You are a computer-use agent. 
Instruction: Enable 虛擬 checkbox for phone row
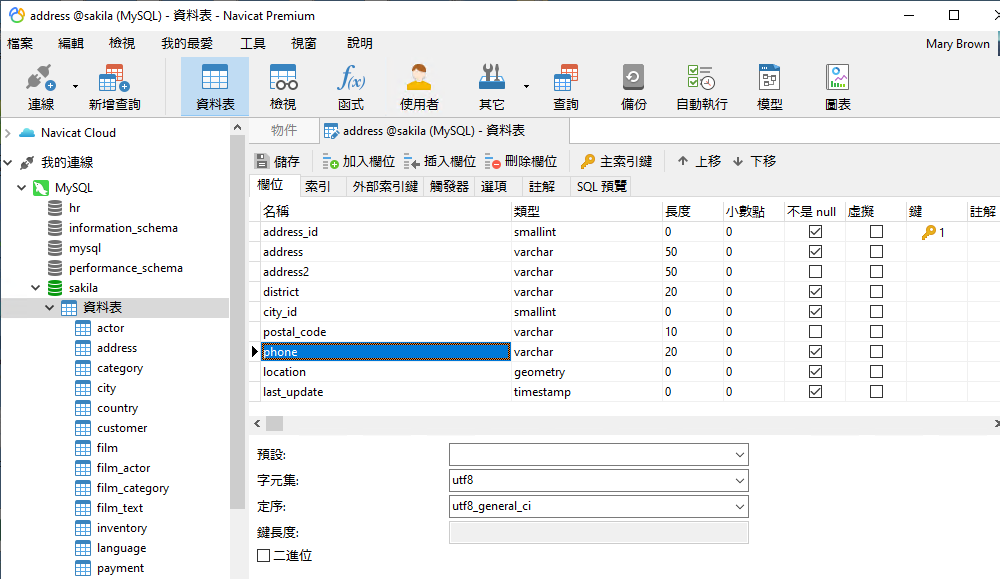[x=876, y=352]
